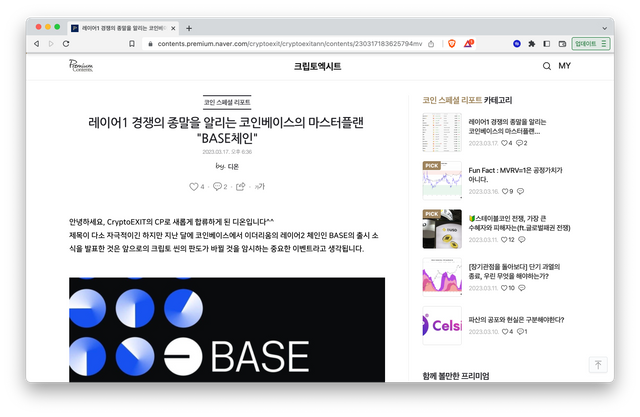Open the Brave Shields lion icon

tap(452, 44)
